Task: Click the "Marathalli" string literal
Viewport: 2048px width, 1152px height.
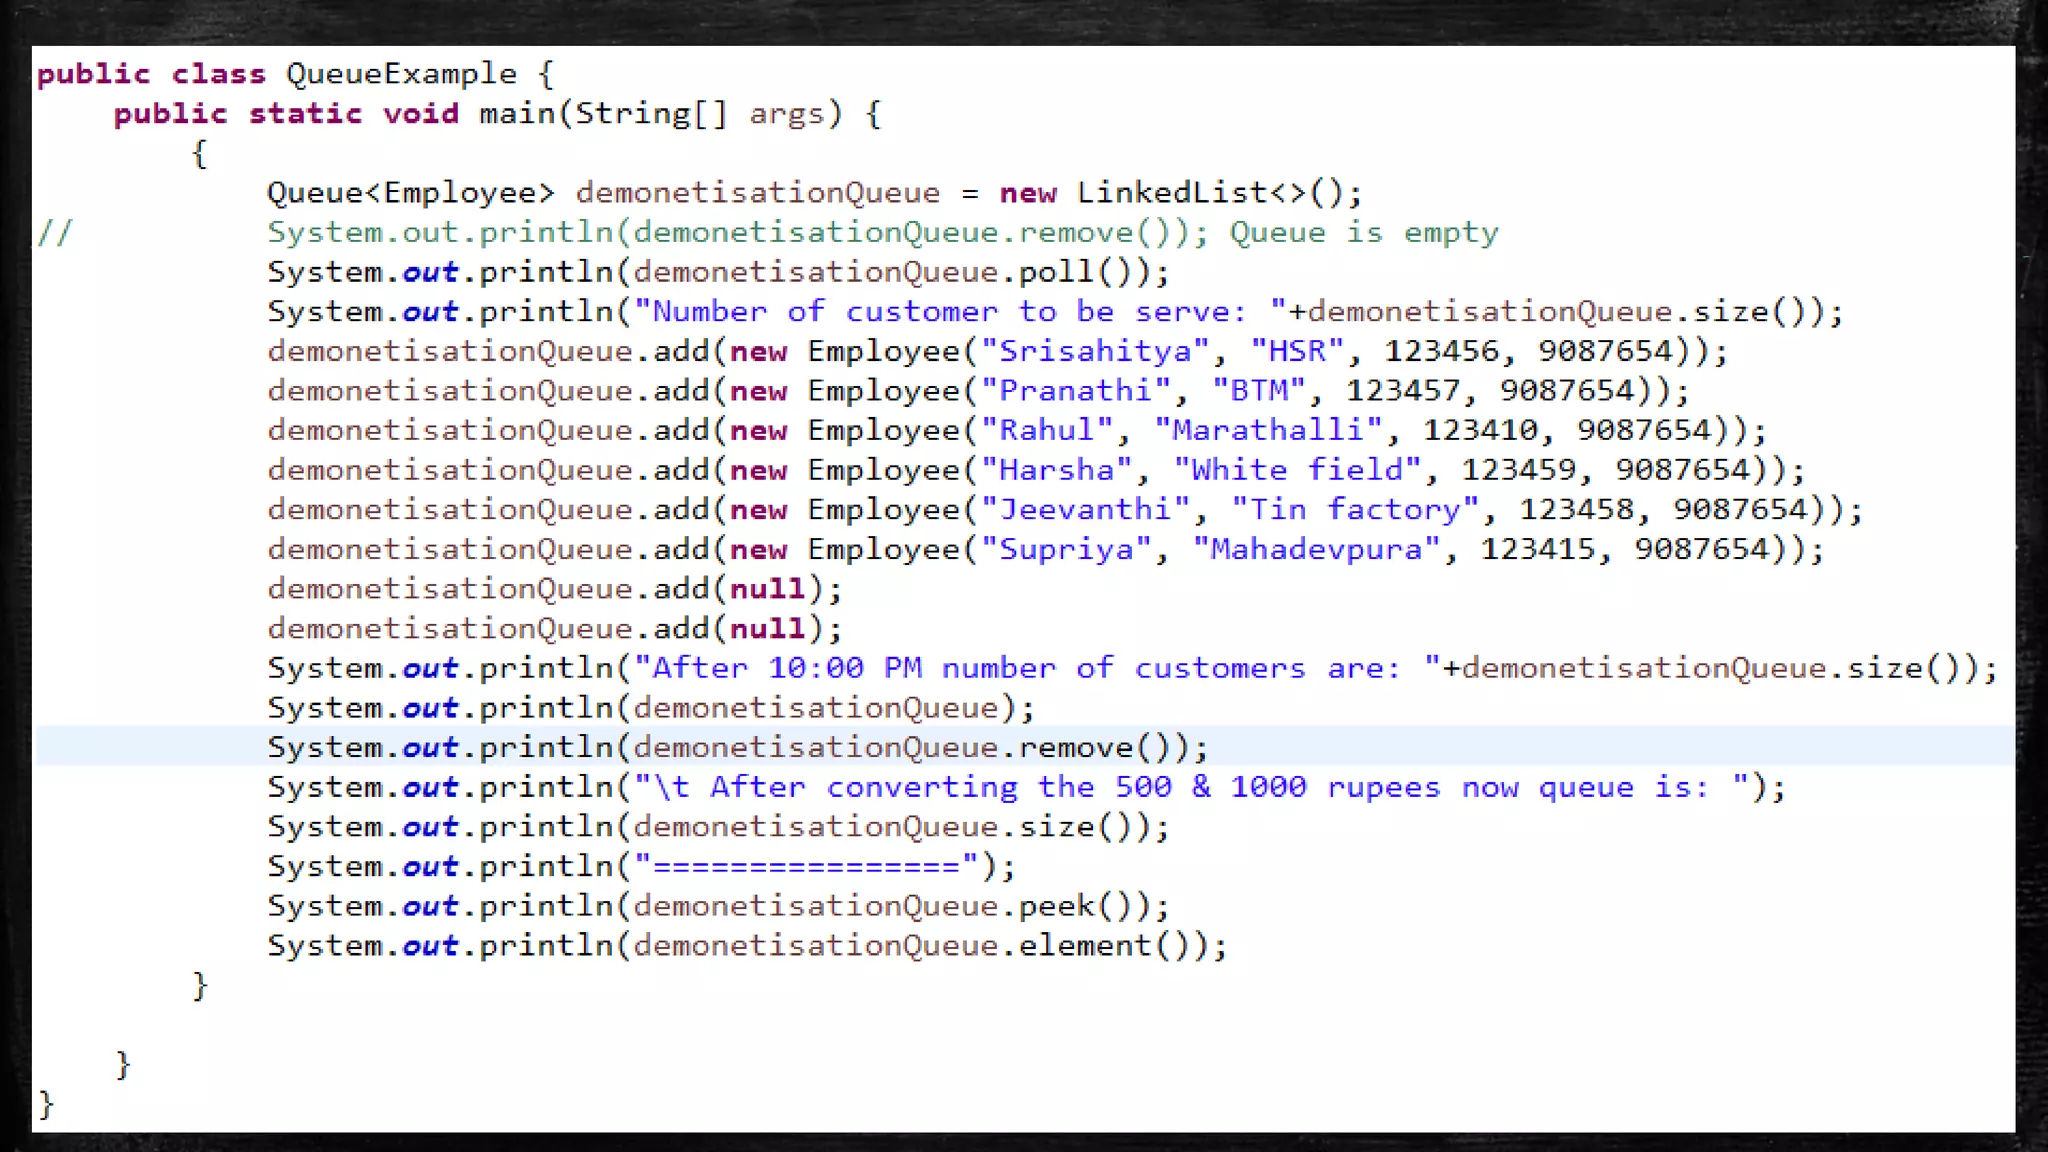Action: [1268, 430]
